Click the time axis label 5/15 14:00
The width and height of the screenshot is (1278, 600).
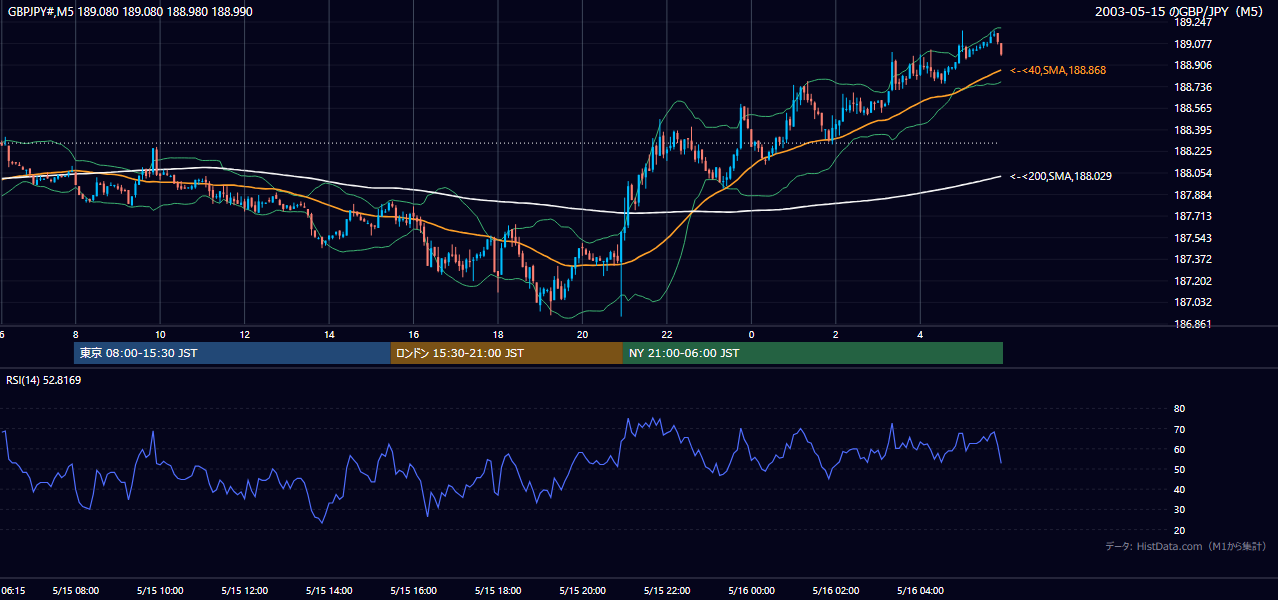pyautogui.click(x=329, y=591)
